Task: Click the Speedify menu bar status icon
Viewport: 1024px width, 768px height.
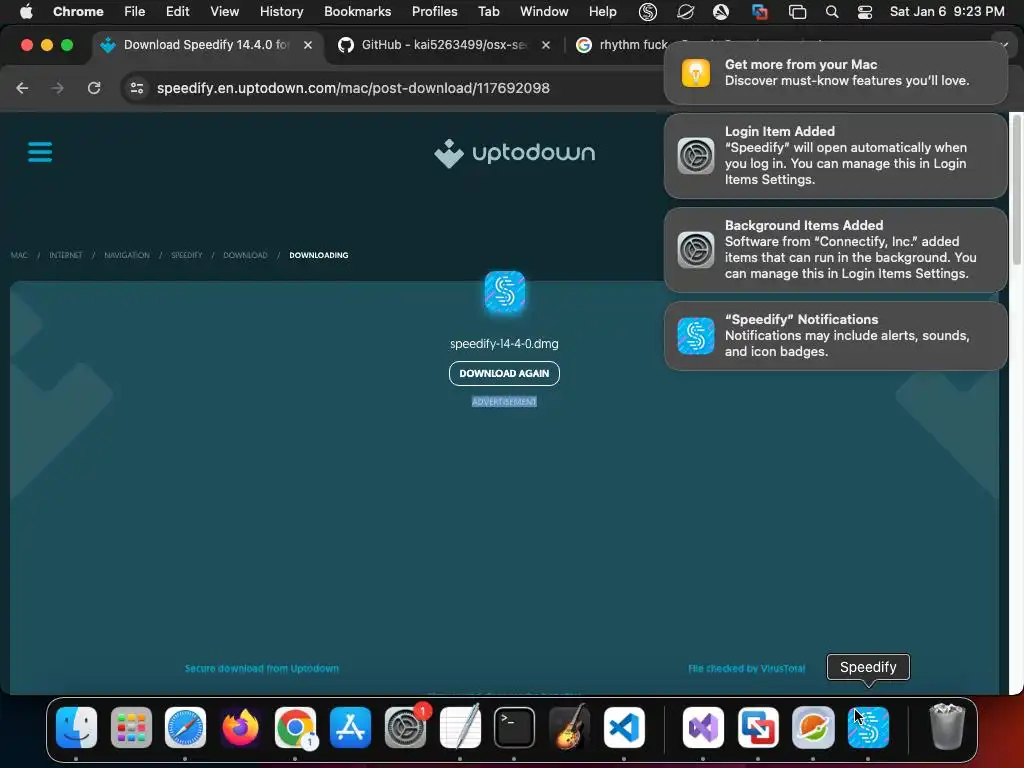Action: pyautogui.click(x=647, y=11)
